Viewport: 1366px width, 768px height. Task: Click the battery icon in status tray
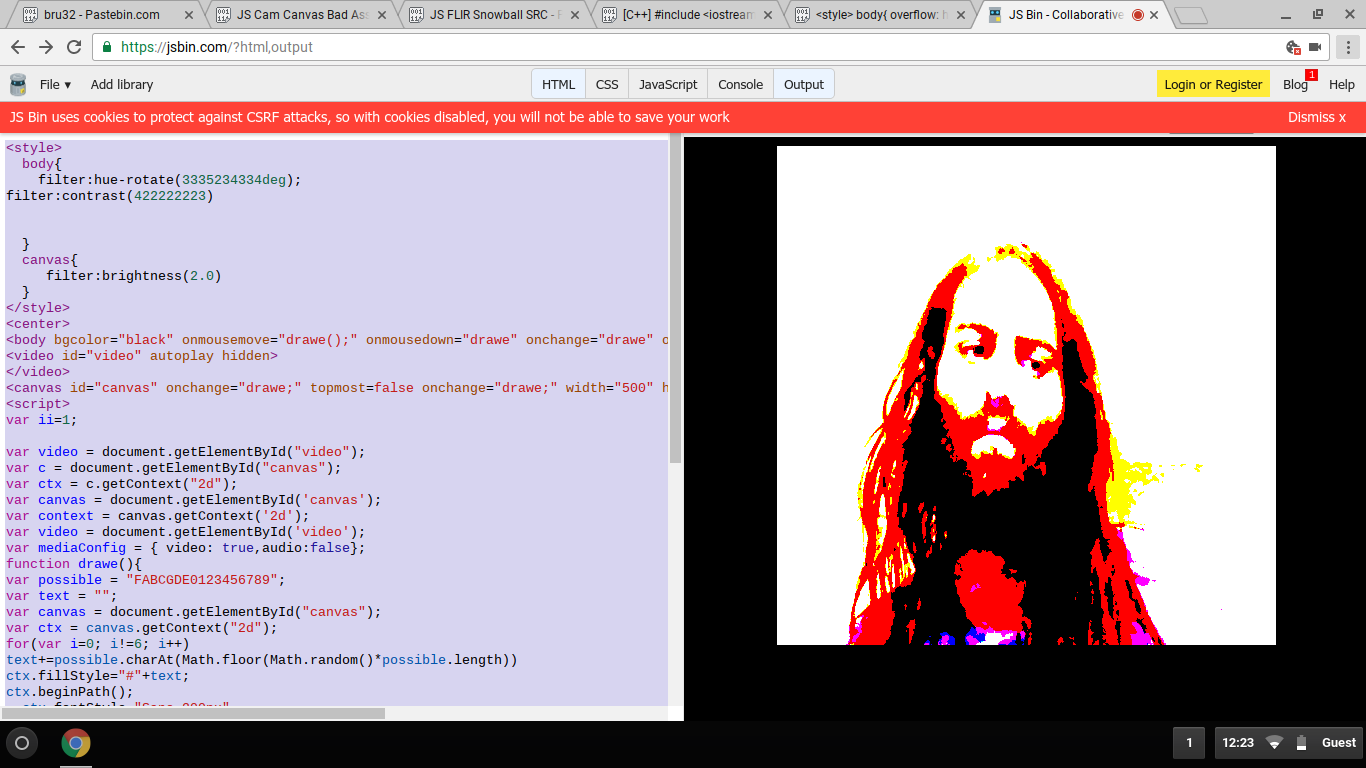click(x=1301, y=743)
